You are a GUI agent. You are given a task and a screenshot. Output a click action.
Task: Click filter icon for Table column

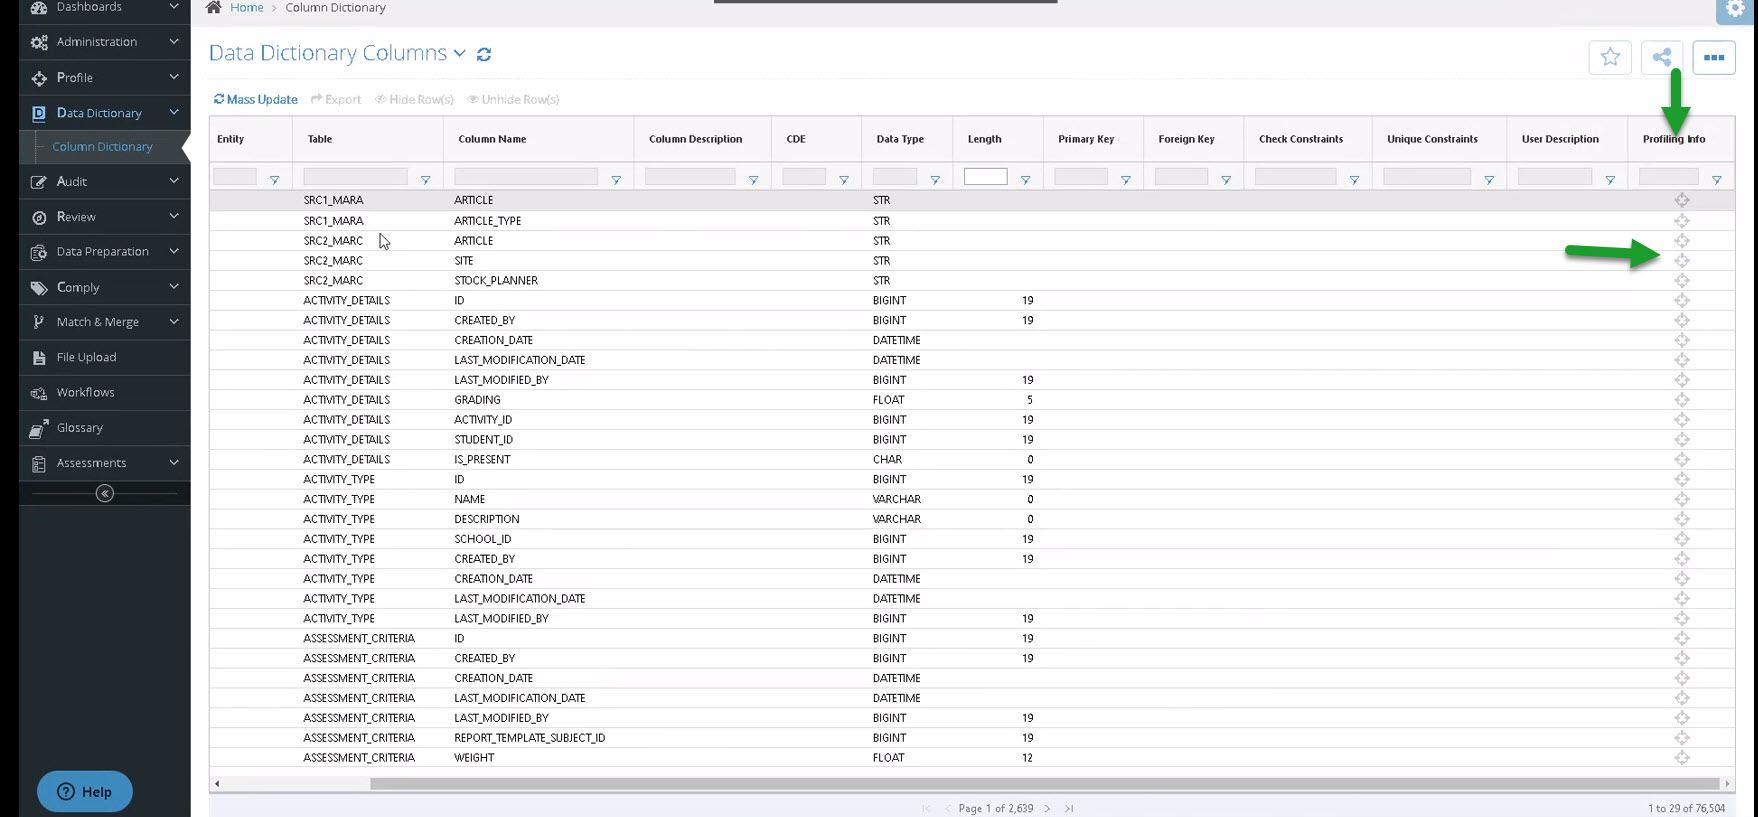pyautogui.click(x=425, y=180)
